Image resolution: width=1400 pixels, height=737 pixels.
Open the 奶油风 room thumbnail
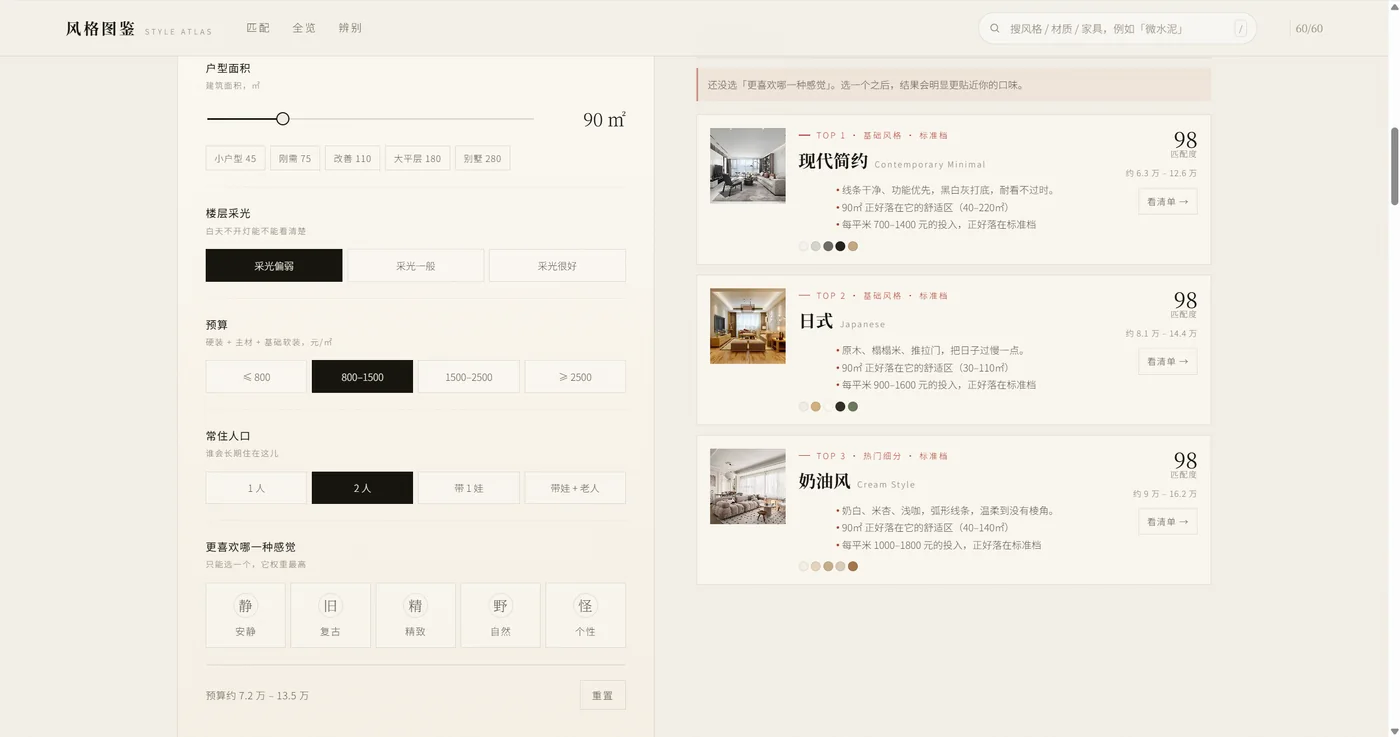tap(748, 486)
